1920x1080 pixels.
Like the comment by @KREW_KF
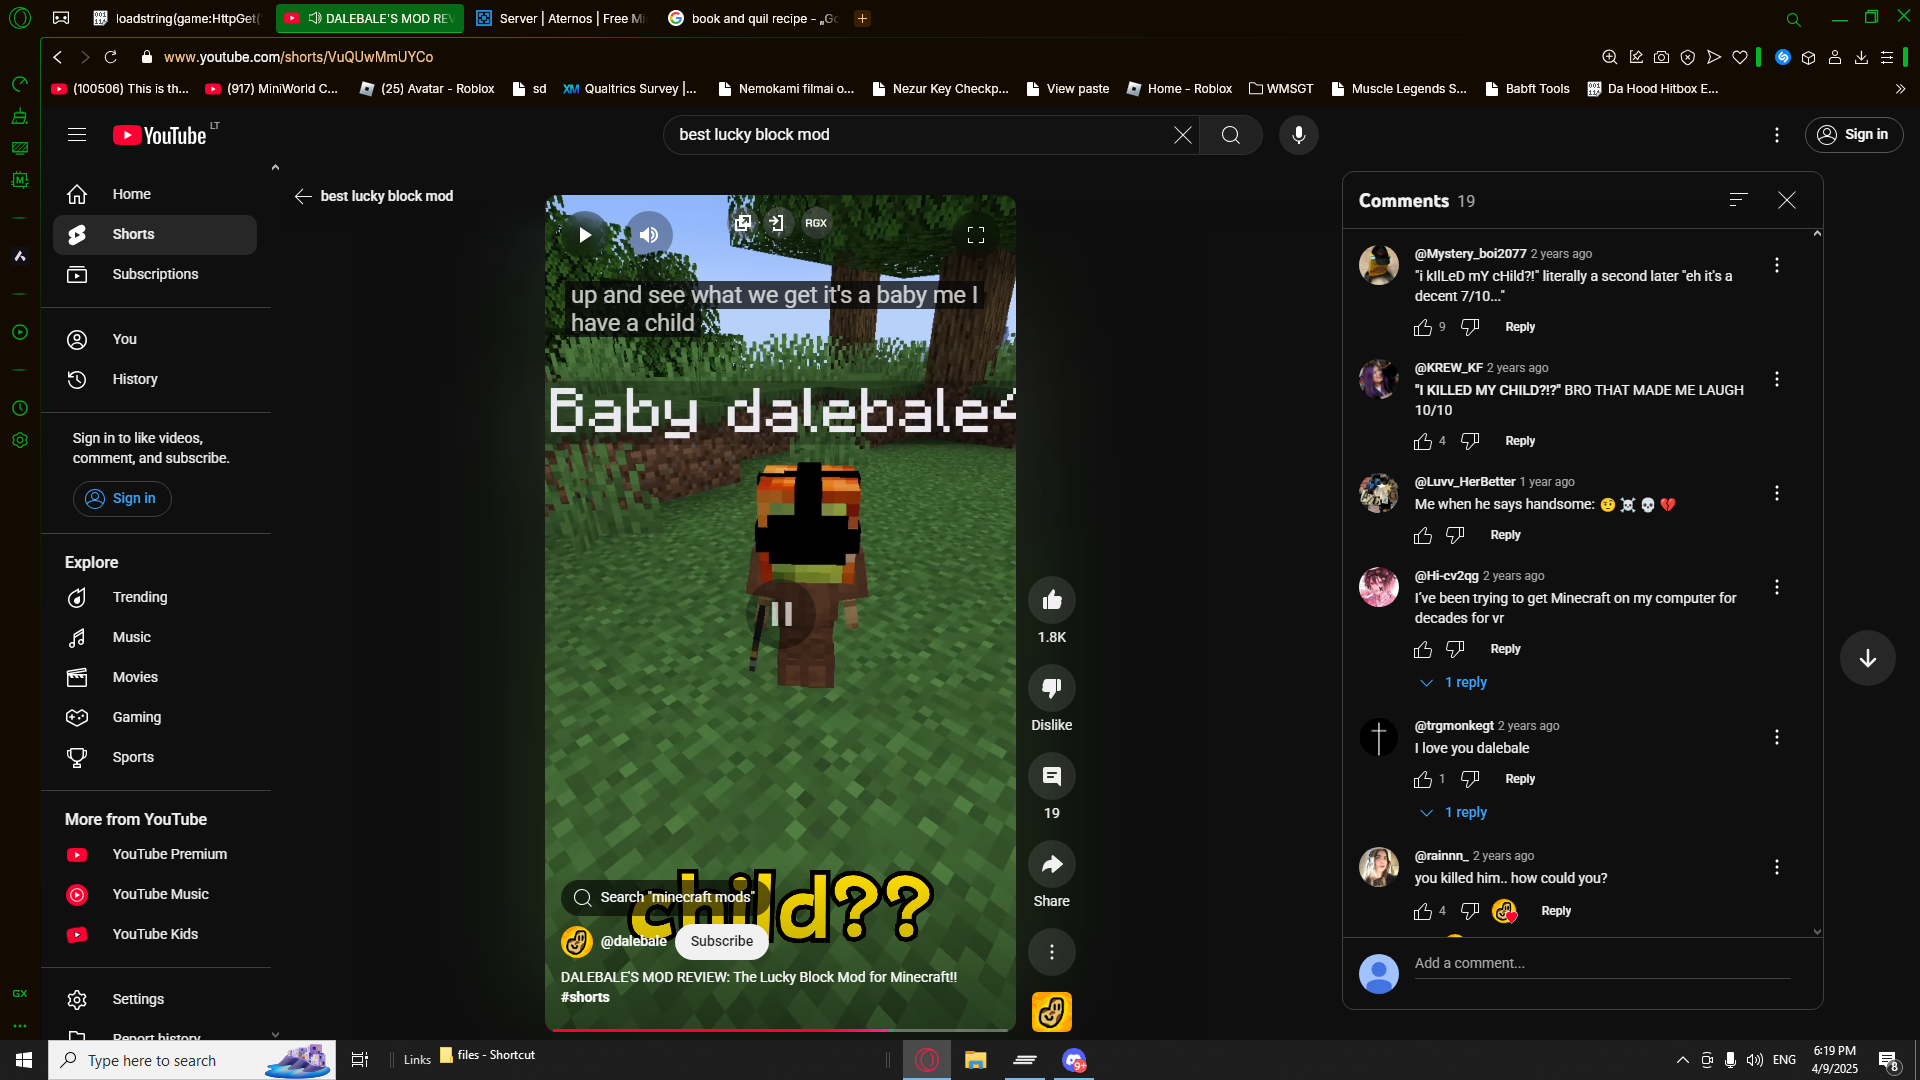tap(1423, 442)
